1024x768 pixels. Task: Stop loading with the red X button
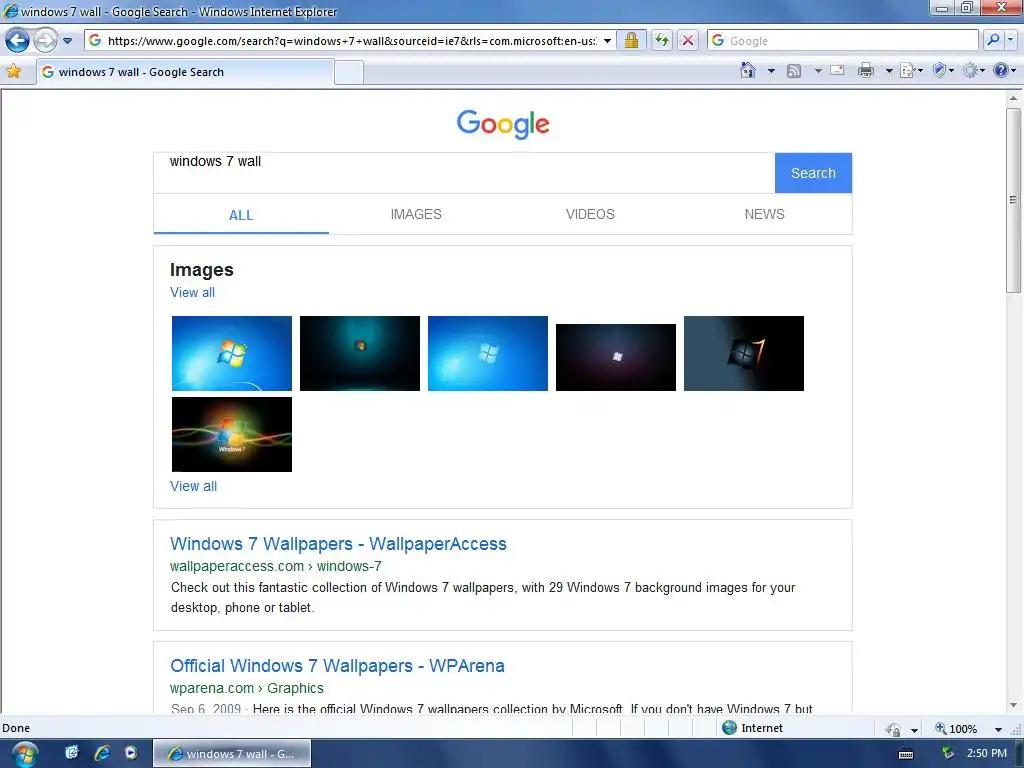(x=688, y=40)
